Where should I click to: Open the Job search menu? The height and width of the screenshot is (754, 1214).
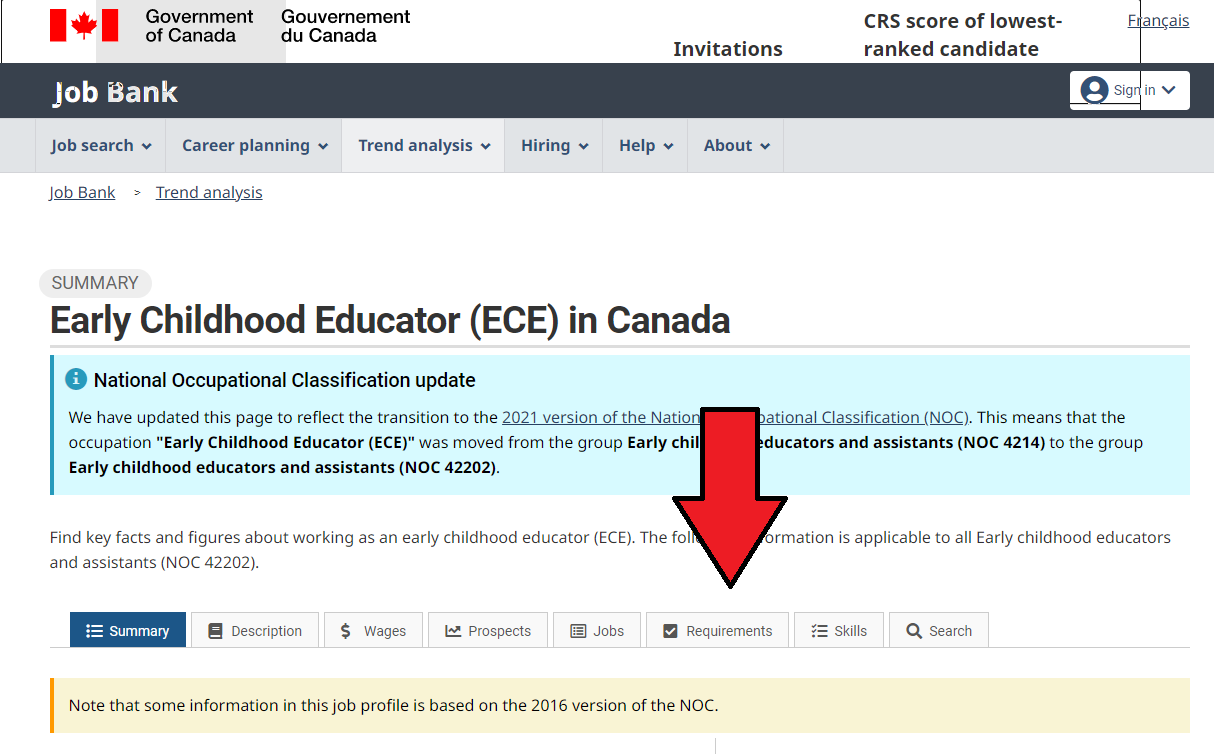coord(101,146)
